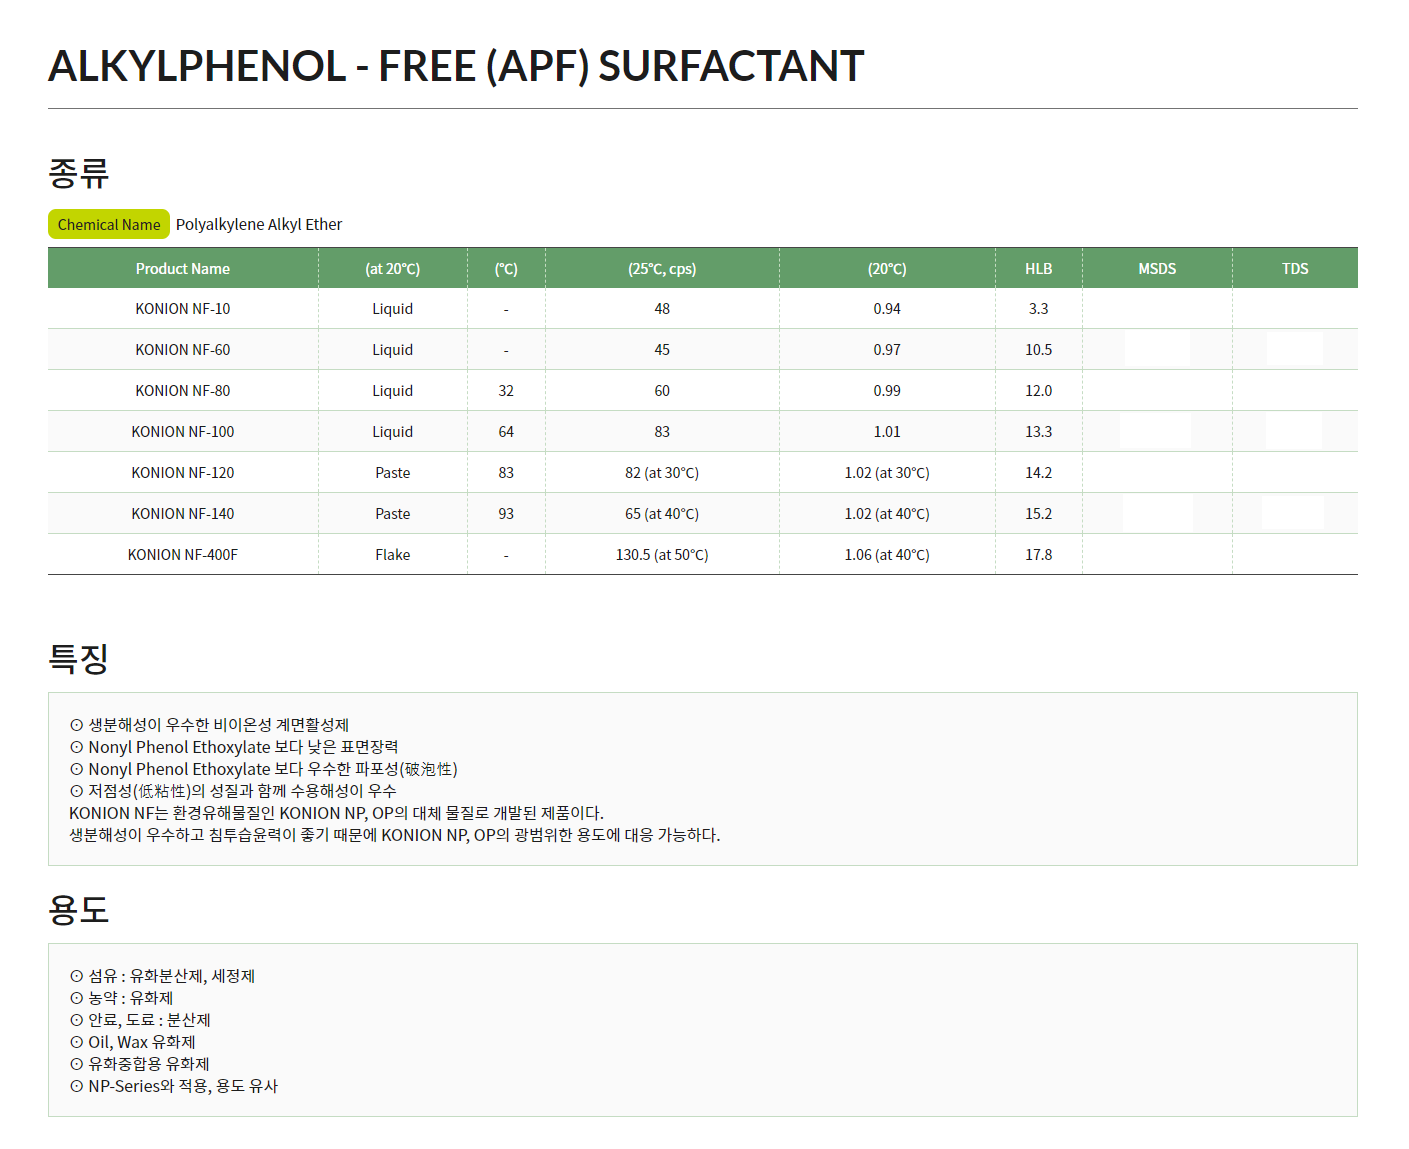Click the 'Nonyl Phenol Ethoxylate 보다 낮은 표면장력' line
This screenshot has height=1149, width=1409.
point(234,747)
